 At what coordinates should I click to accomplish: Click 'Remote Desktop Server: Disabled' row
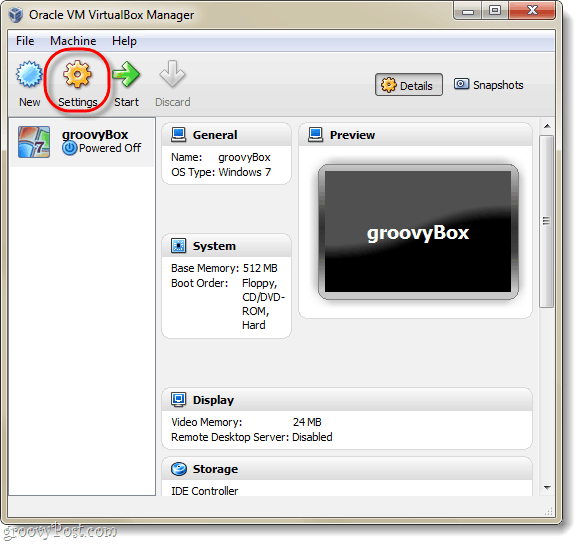(252, 437)
